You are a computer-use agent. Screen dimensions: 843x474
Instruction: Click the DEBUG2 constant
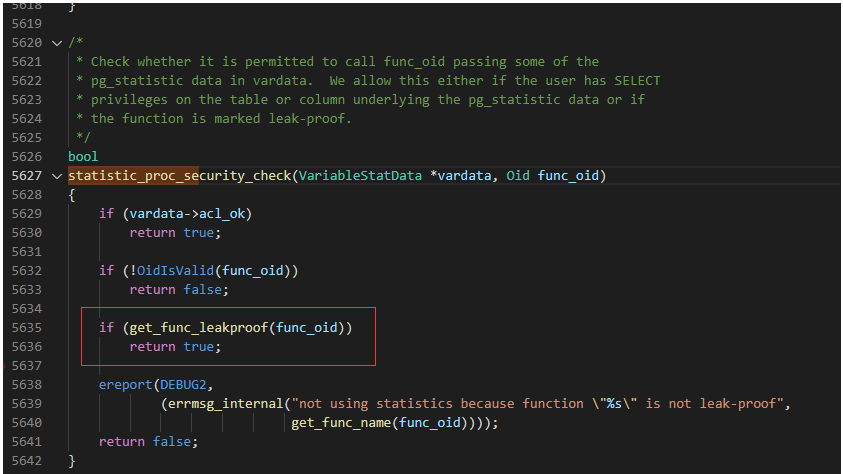point(184,384)
